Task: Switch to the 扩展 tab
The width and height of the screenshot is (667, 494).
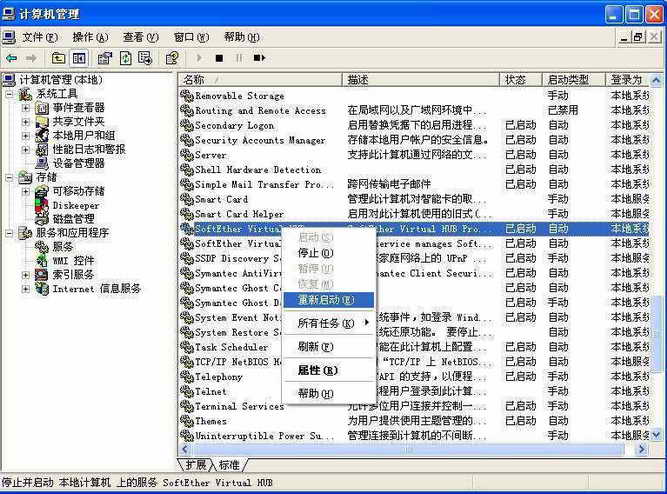Action: pyautogui.click(x=196, y=465)
